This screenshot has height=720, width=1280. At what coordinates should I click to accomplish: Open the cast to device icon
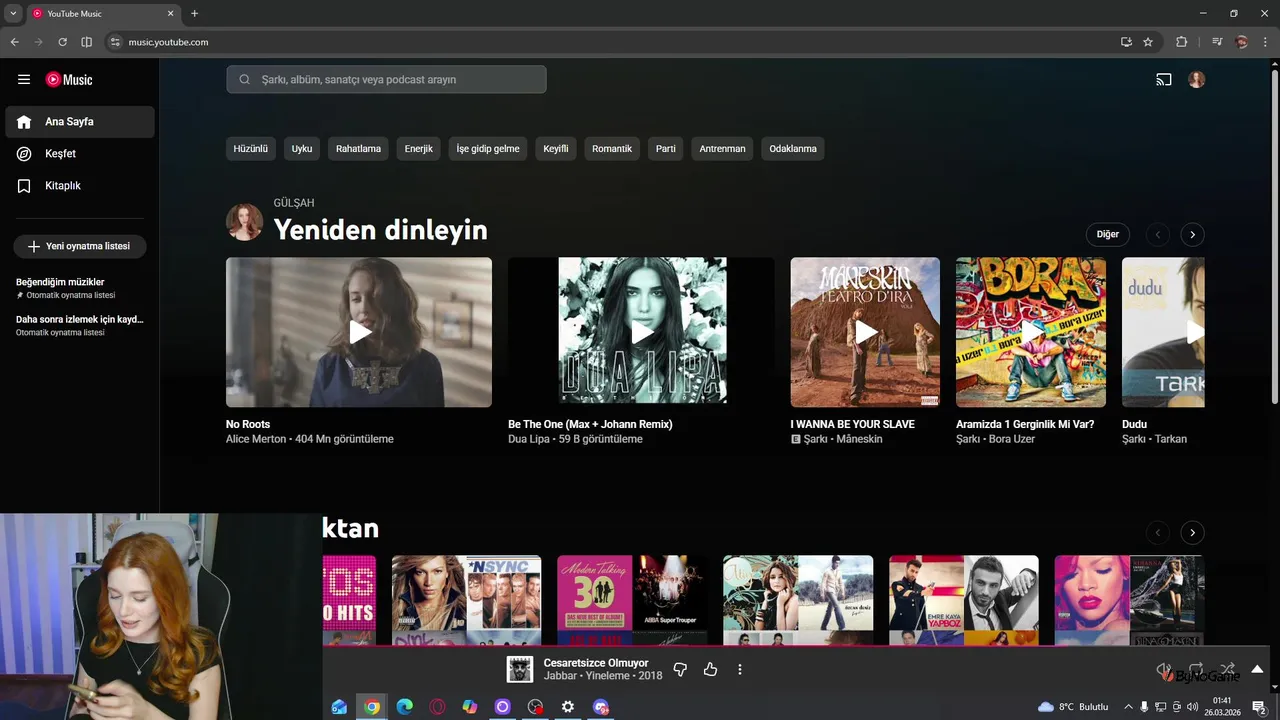pyautogui.click(x=1164, y=80)
